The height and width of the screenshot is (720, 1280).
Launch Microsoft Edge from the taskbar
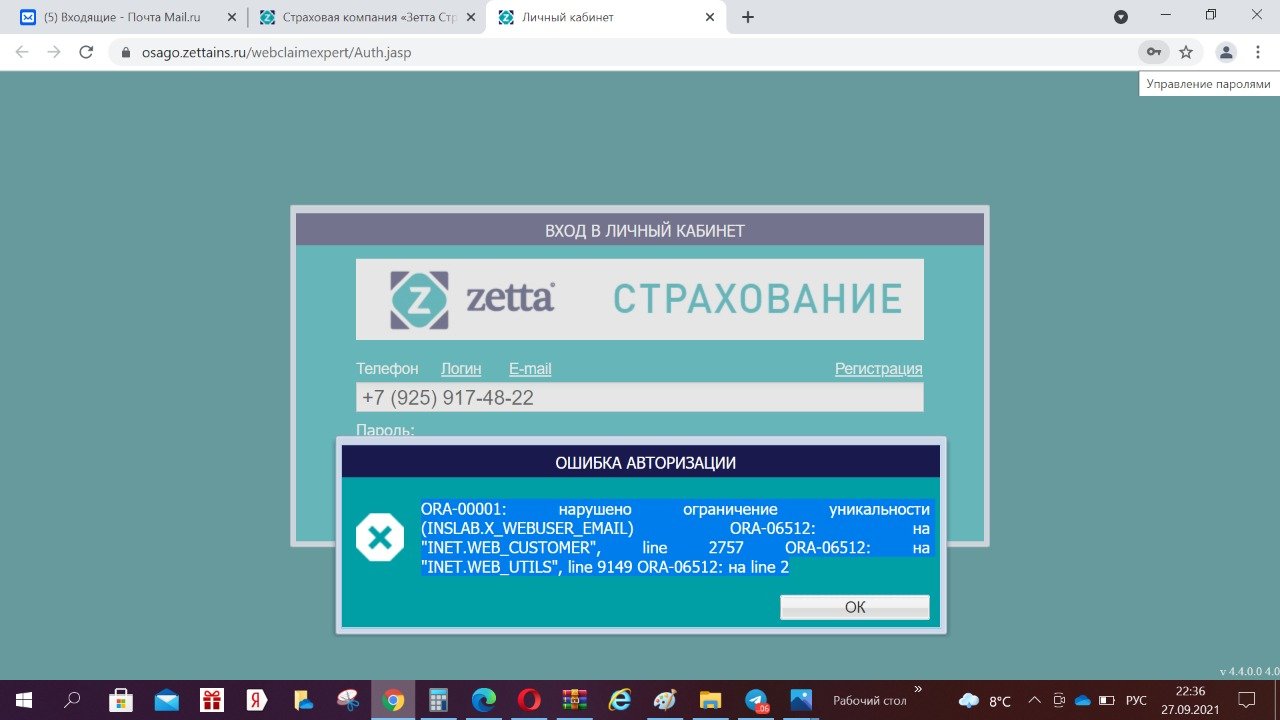point(484,700)
